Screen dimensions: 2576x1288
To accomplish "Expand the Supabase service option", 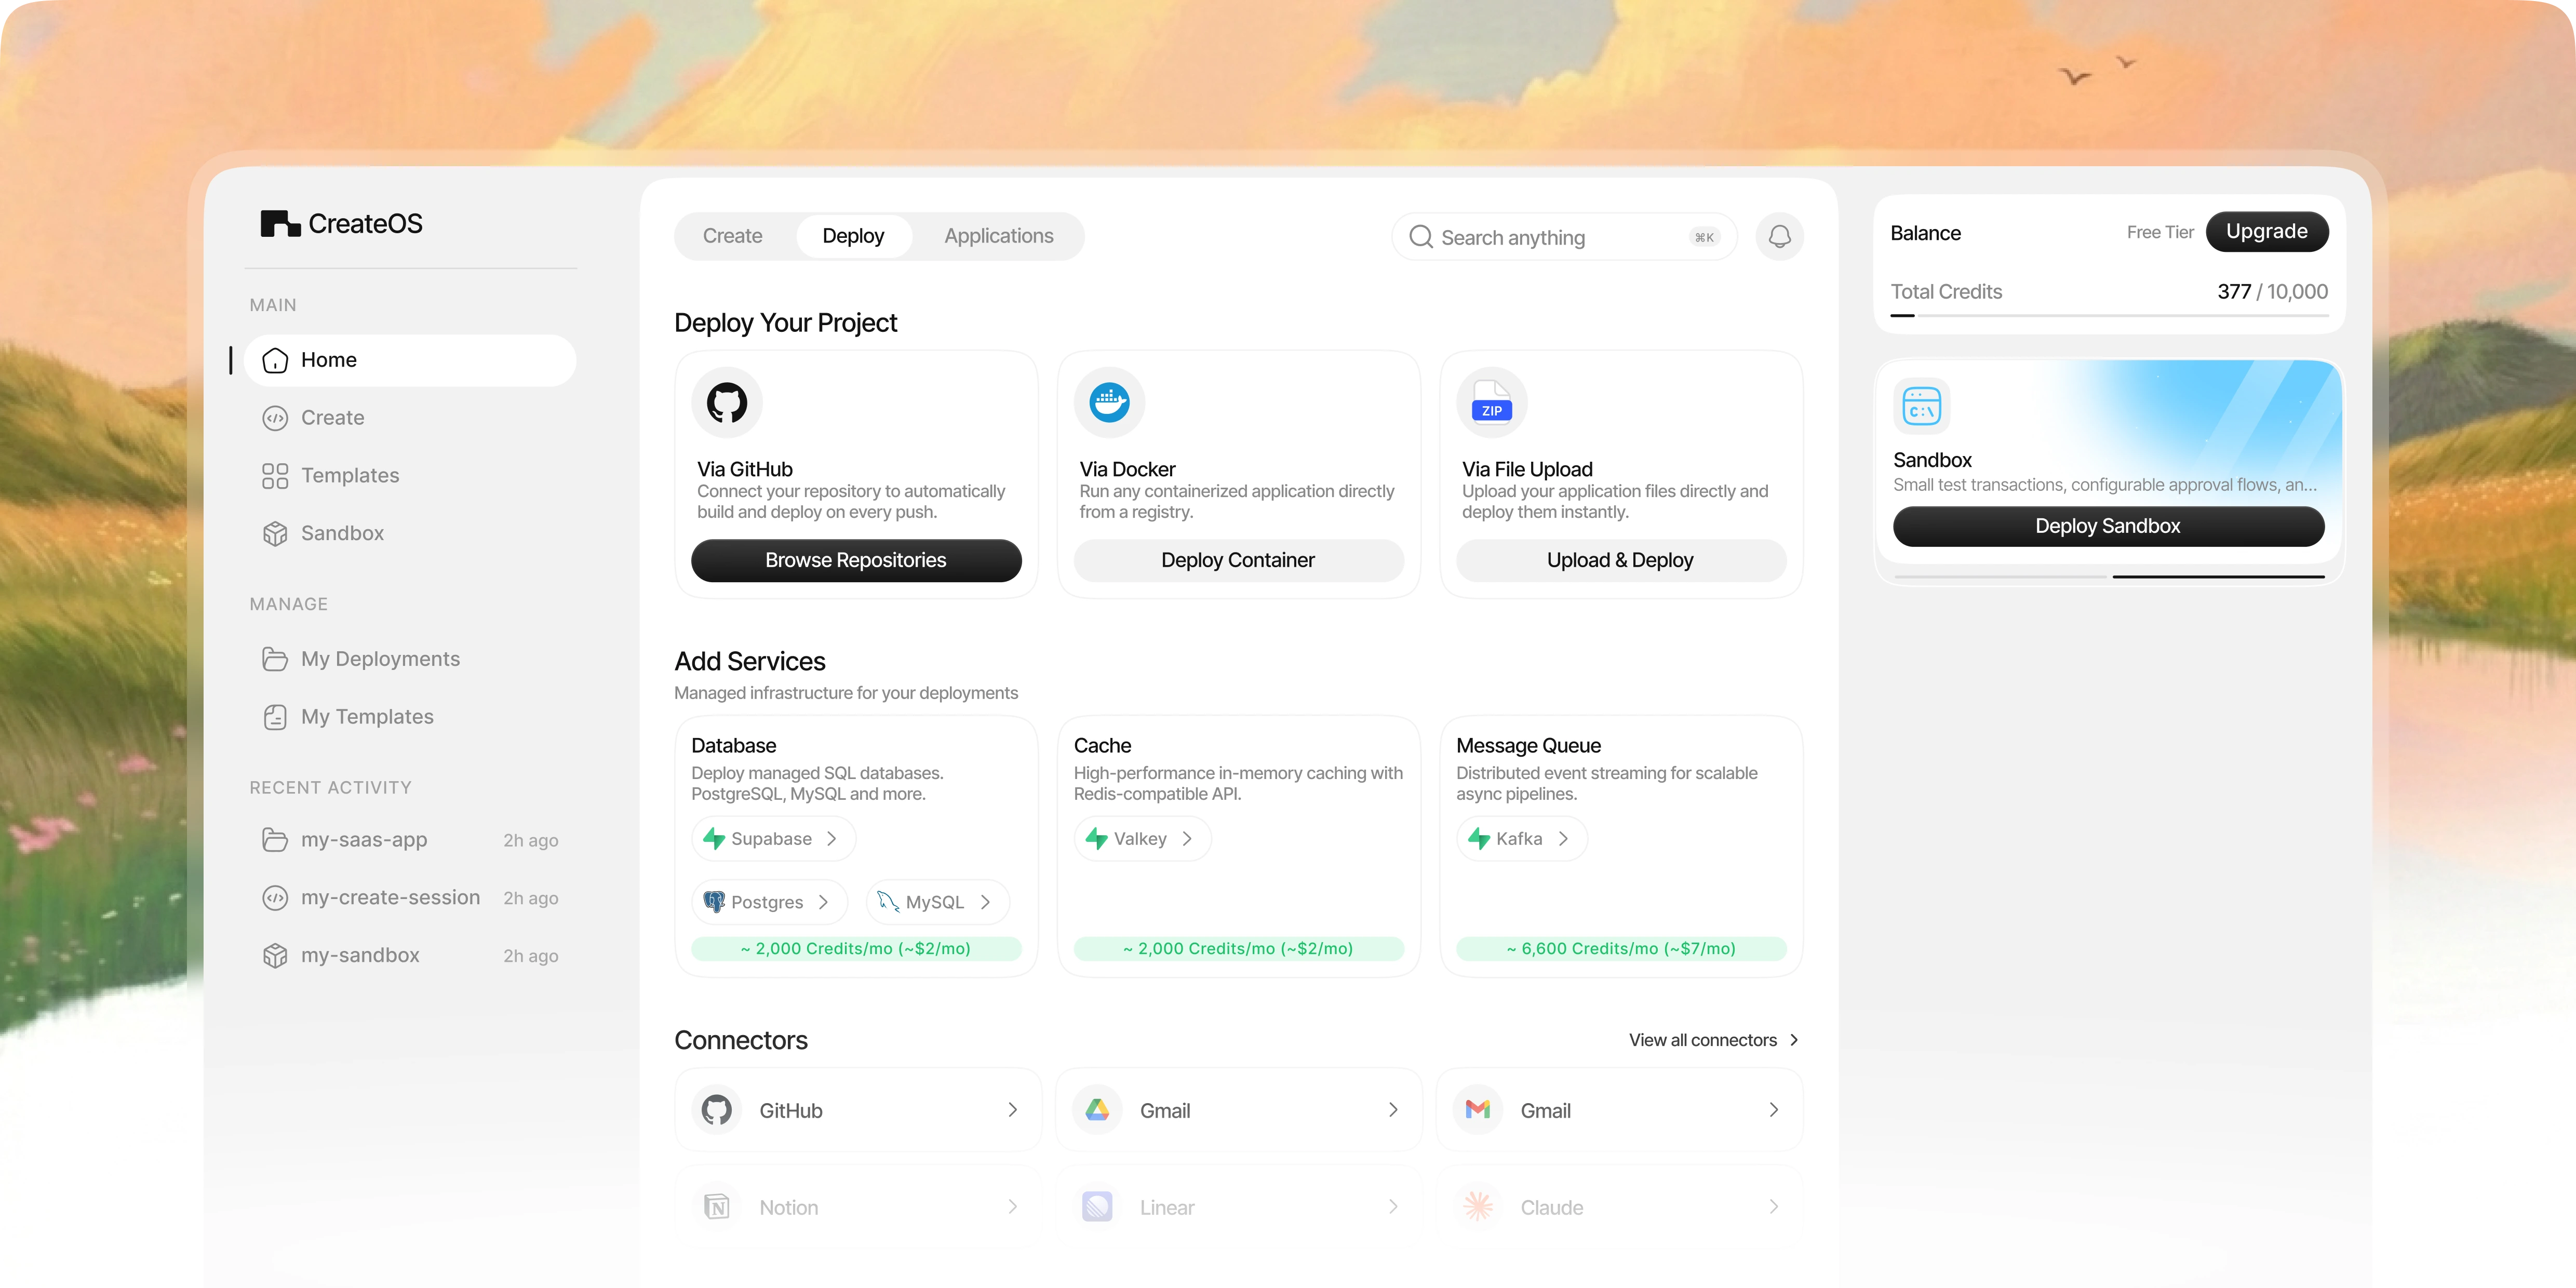I will tap(833, 838).
